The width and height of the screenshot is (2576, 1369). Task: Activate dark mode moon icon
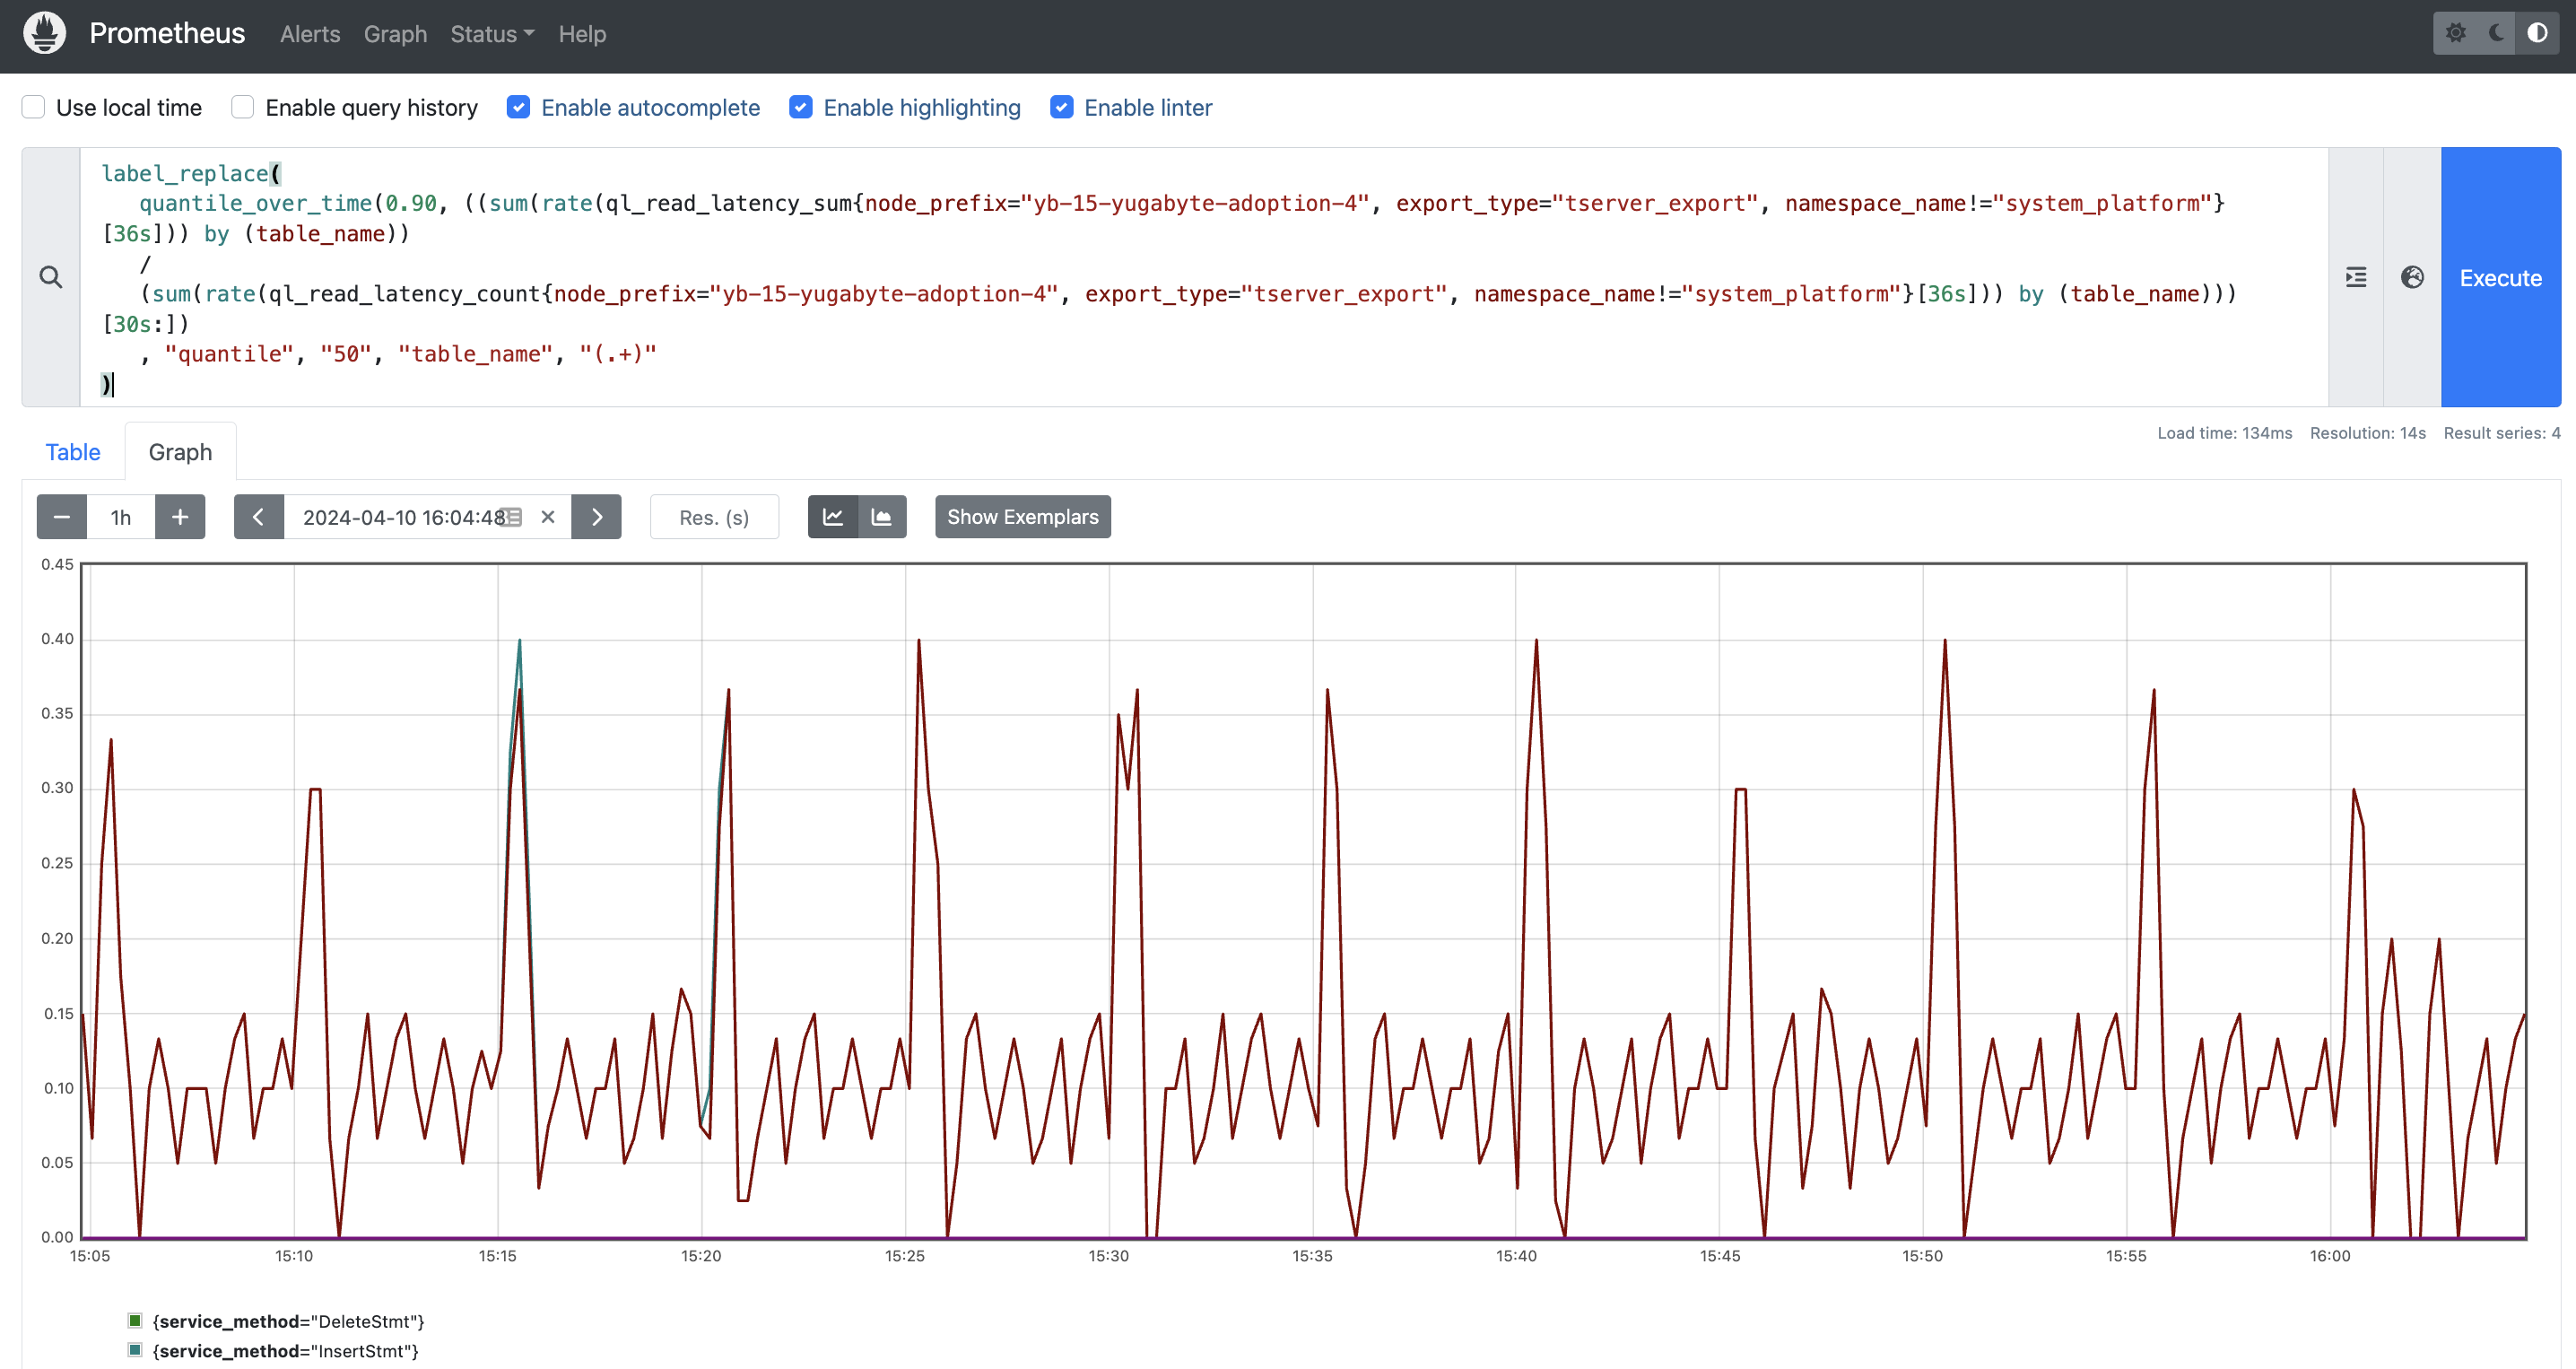tap(2496, 32)
